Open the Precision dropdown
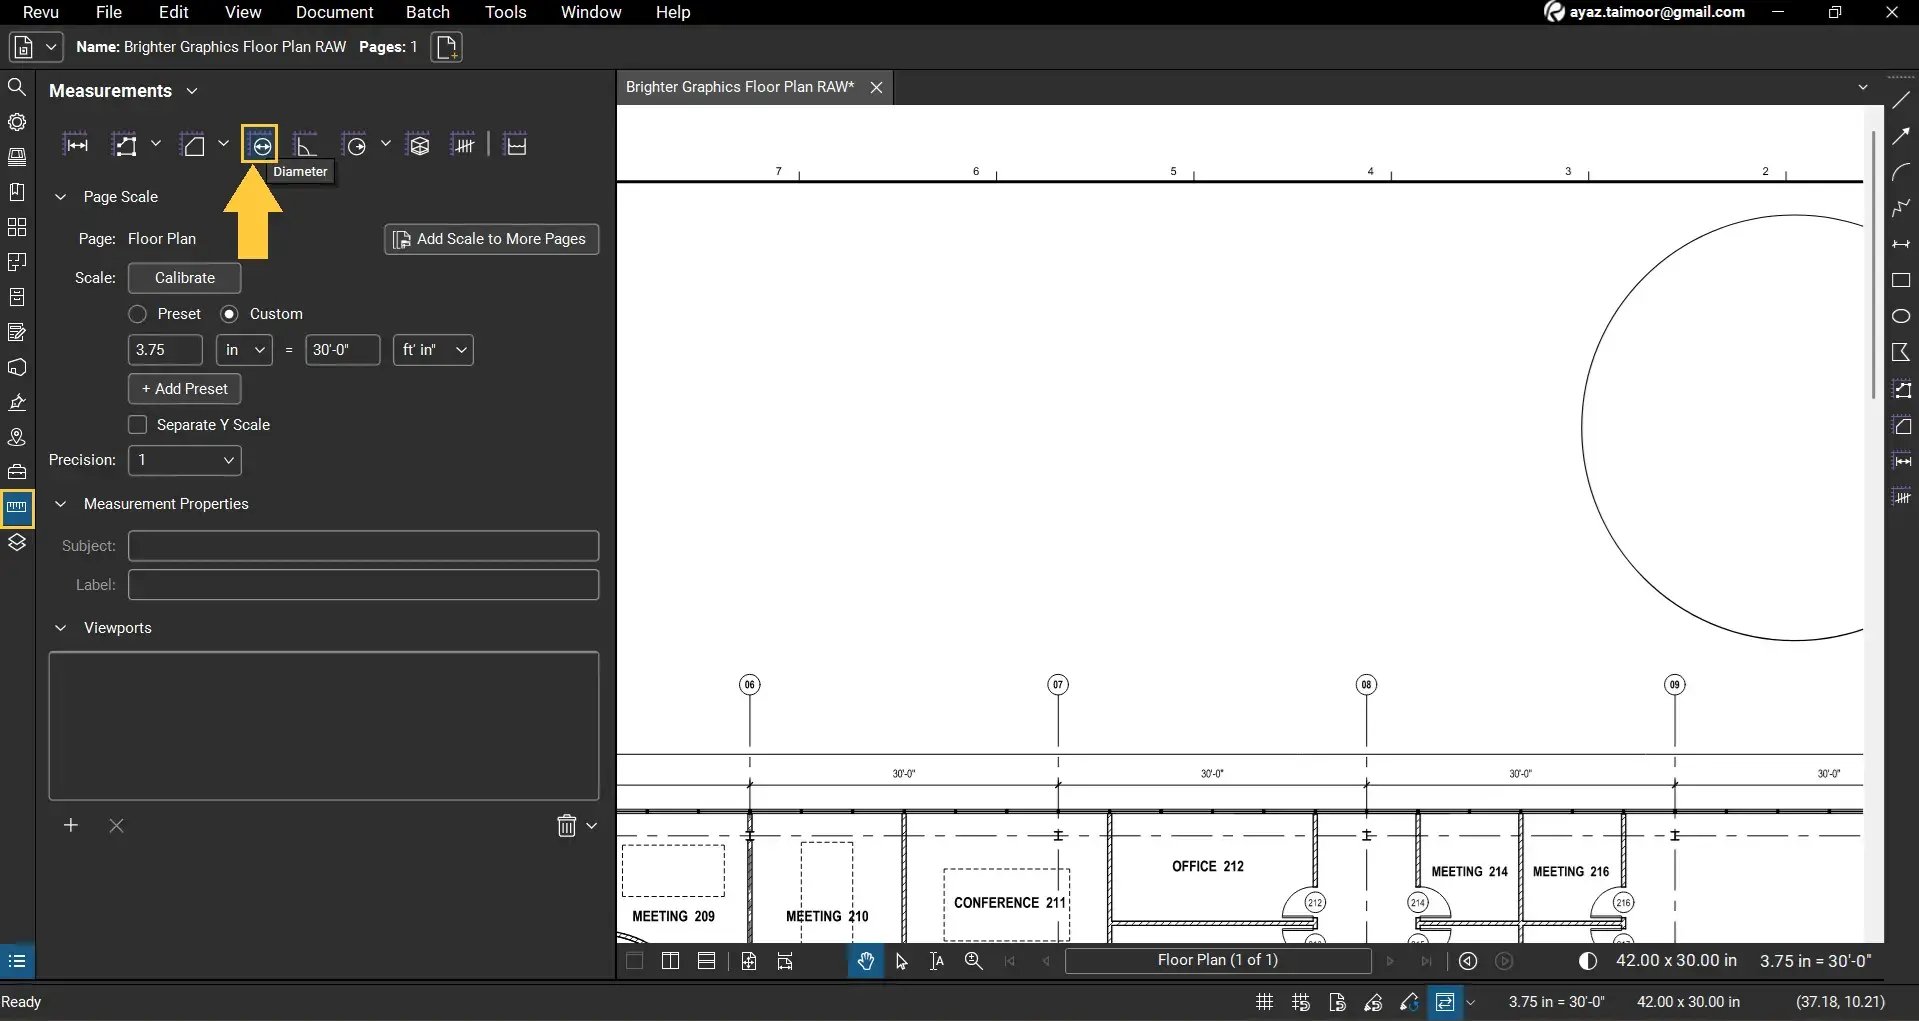This screenshot has width=1919, height=1021. [x=184, y=460]
